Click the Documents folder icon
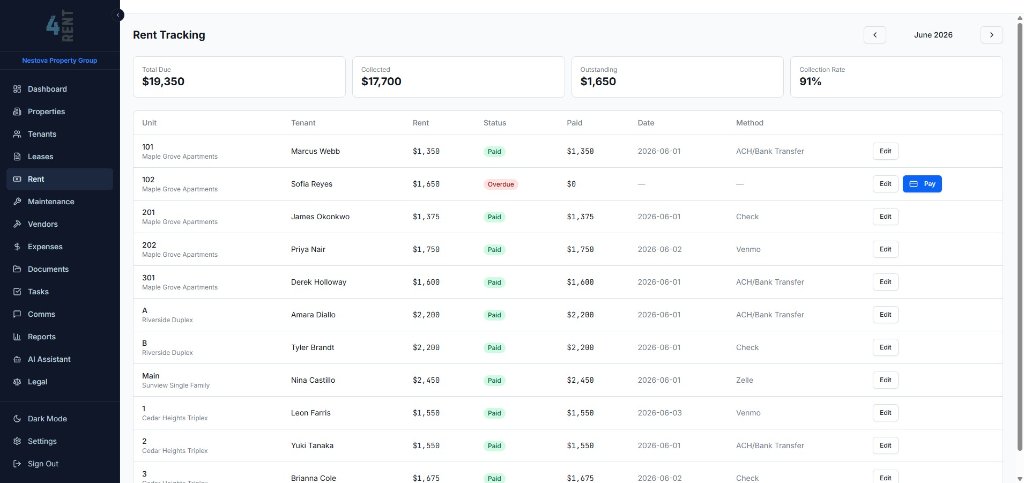Screen dimensions: 1024x483 (x=17, y=270)
